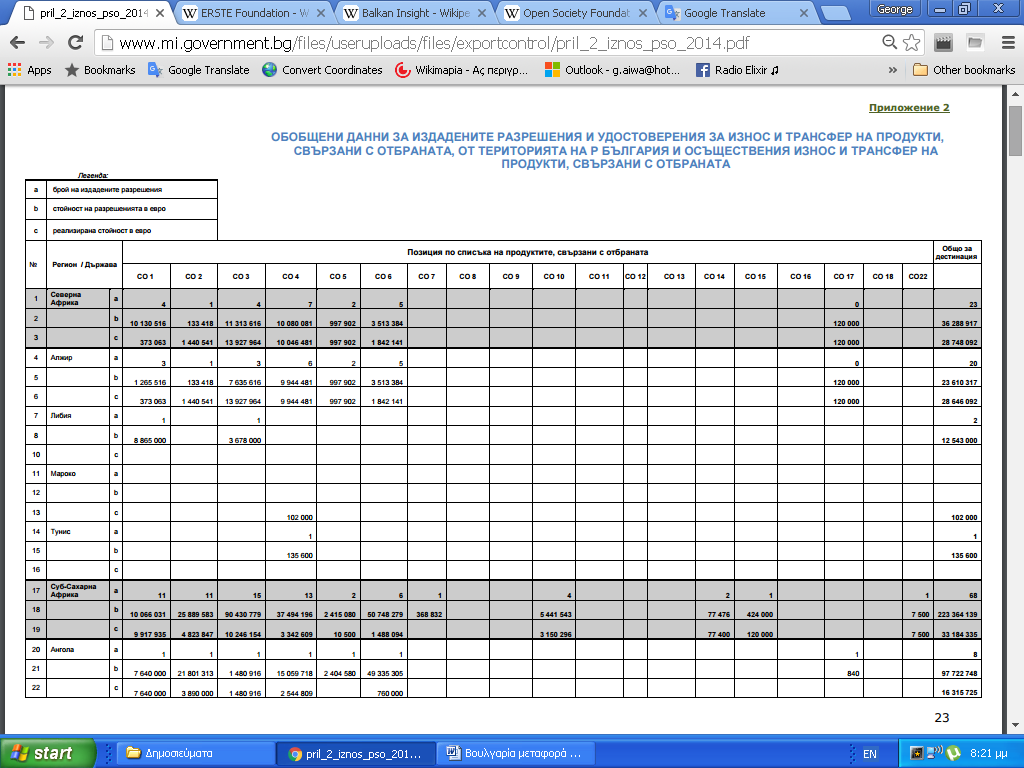Screen dimensions: 1024x768
Task: Click the Тунис row label
Action: [x=60, y=532]
